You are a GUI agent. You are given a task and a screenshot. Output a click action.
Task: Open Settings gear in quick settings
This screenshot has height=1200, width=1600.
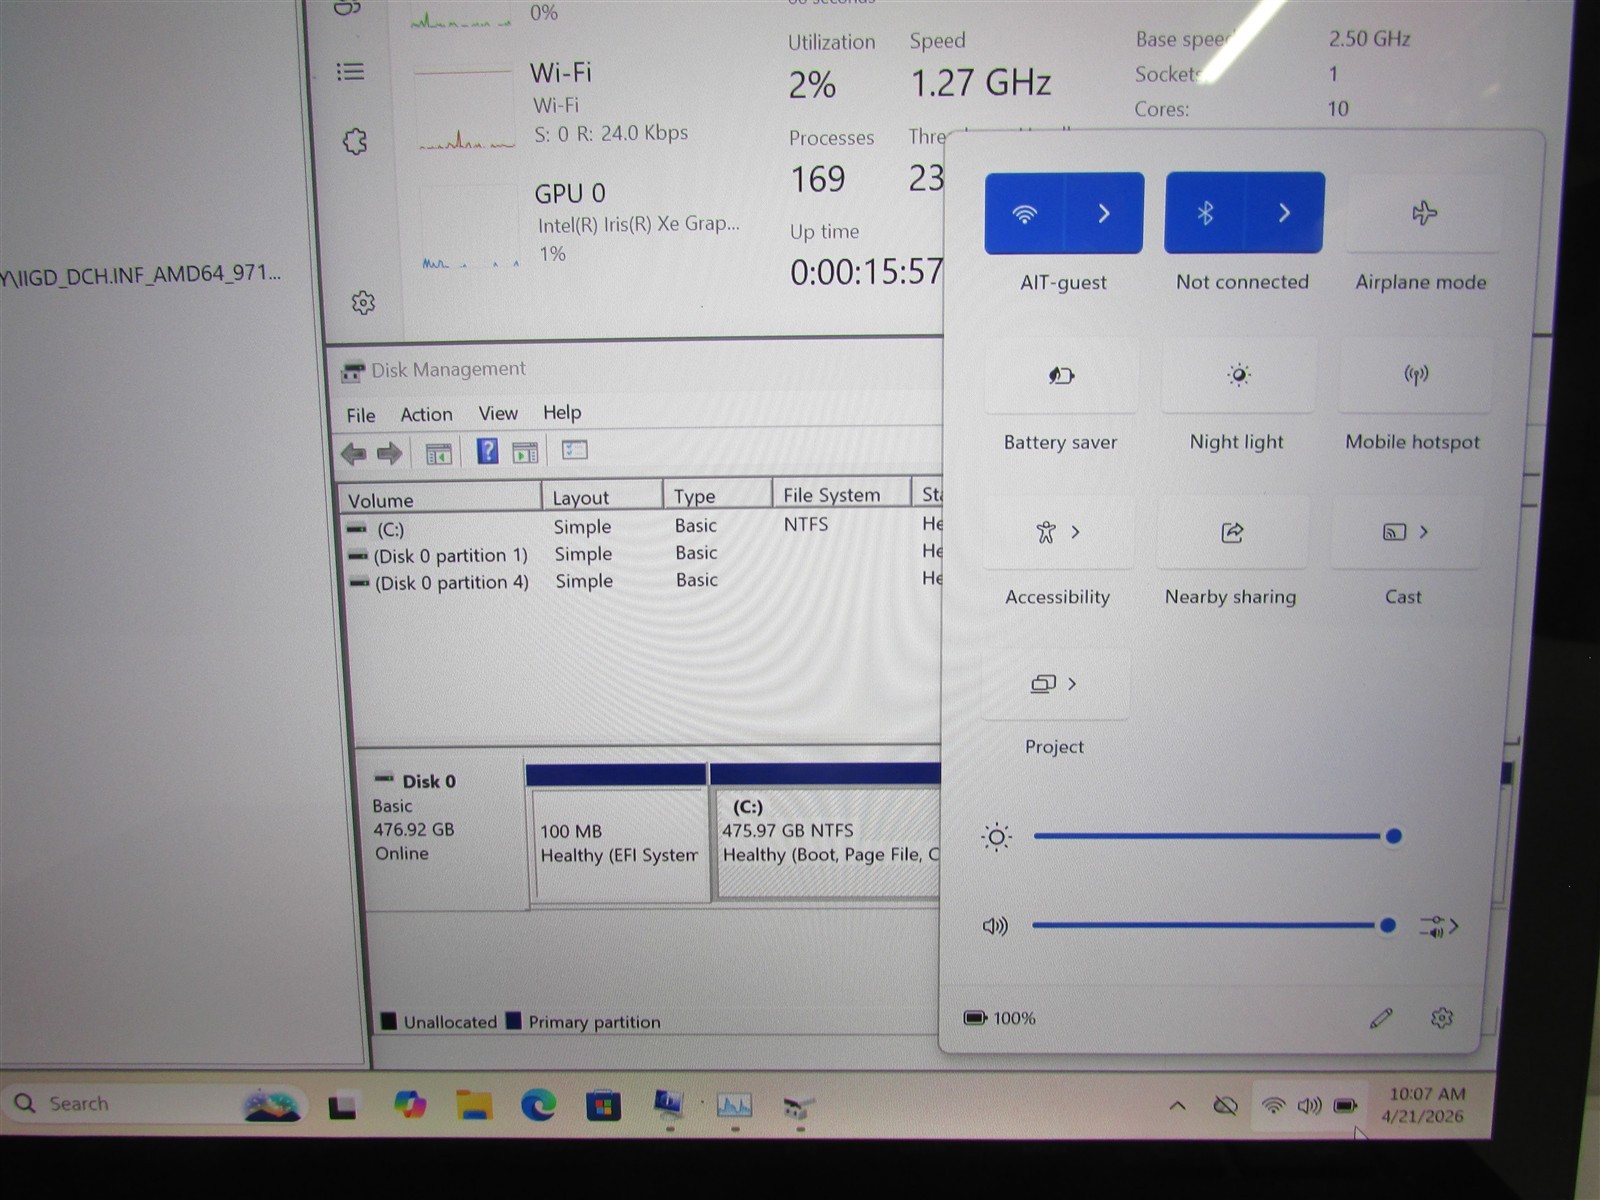tap(1441, 1018)
